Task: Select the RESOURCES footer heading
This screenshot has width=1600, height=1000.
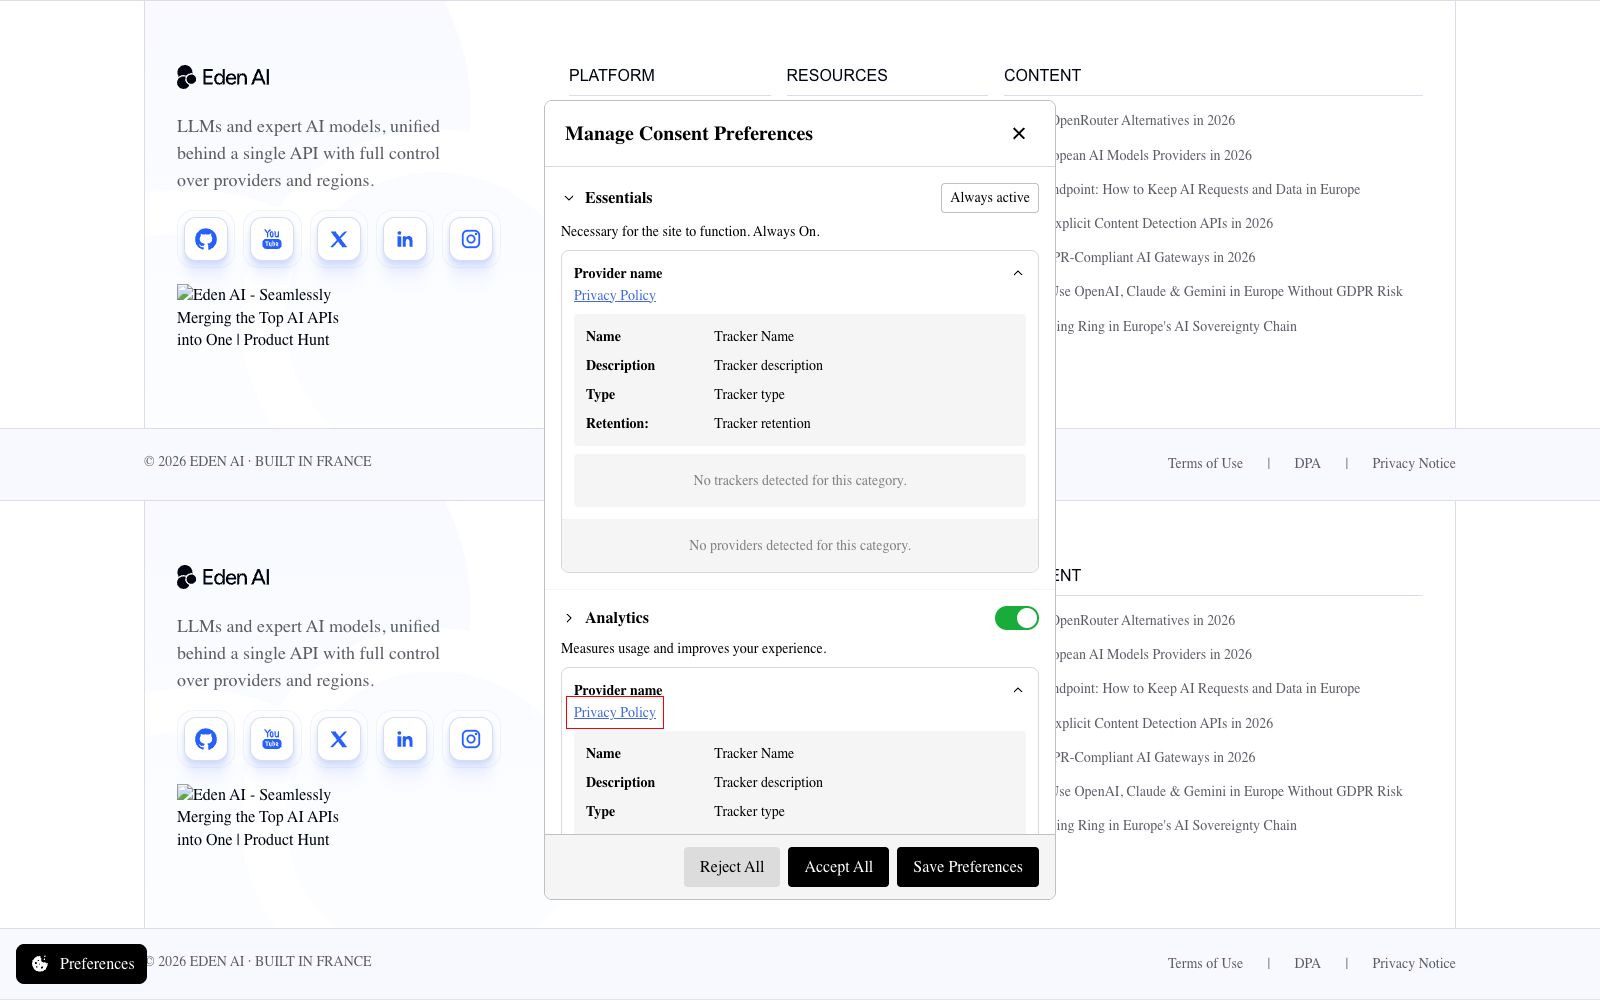Action: (837, 76)
